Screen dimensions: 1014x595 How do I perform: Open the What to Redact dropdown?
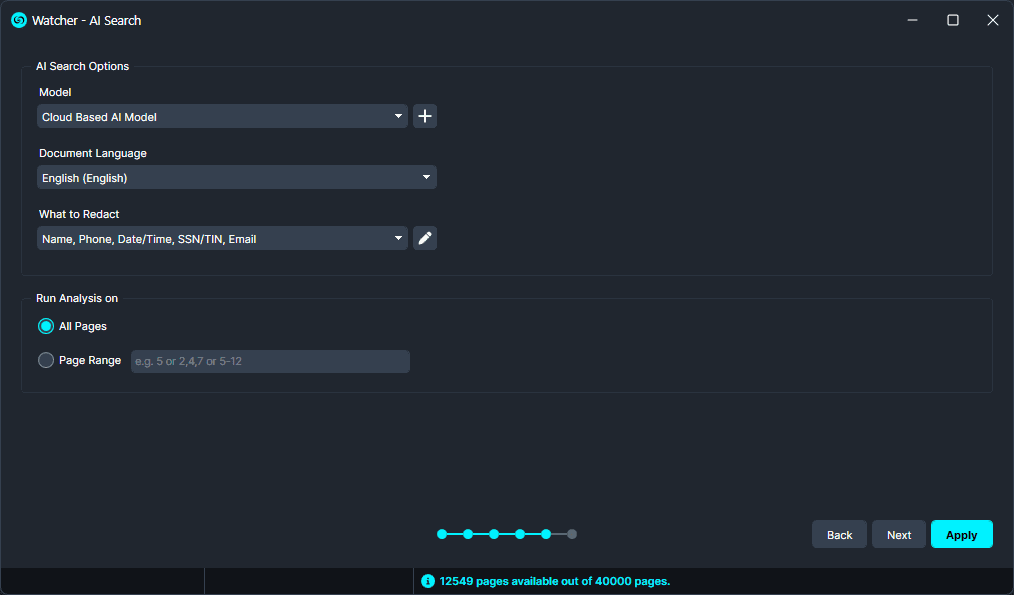[x=222, y=238]
